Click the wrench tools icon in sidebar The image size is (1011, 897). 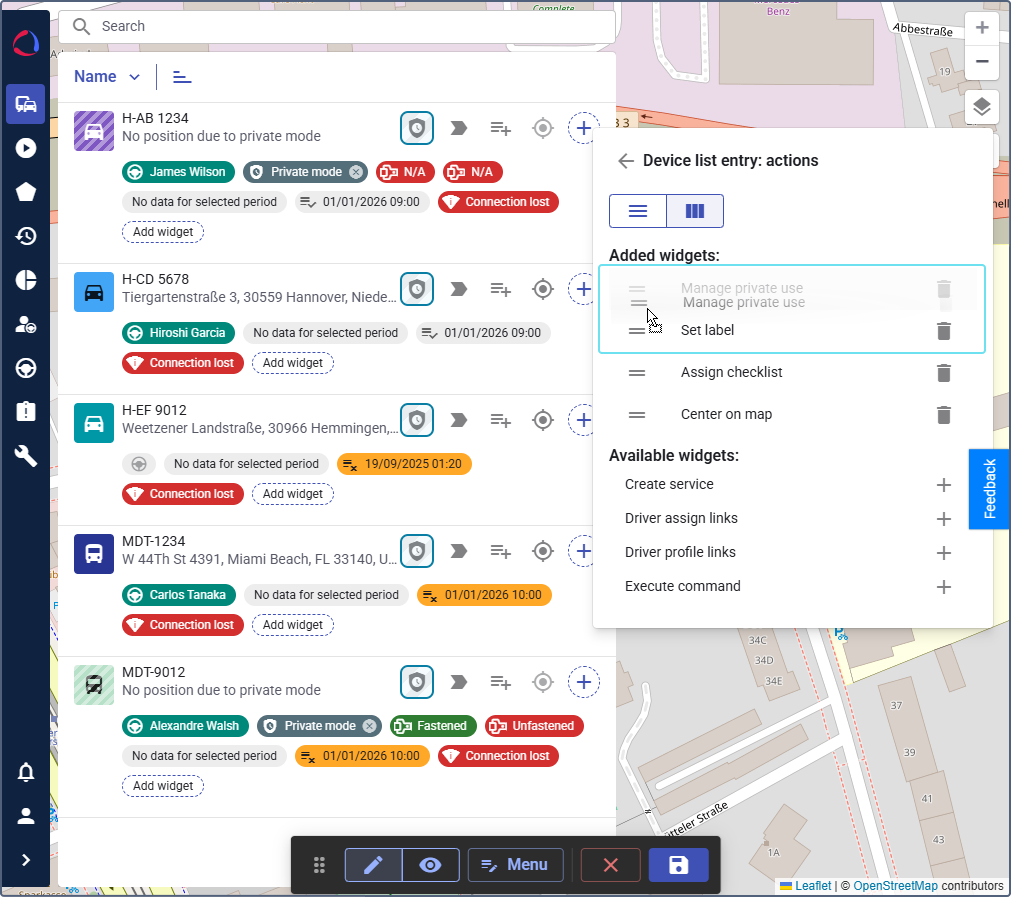[x=26, y=456]
